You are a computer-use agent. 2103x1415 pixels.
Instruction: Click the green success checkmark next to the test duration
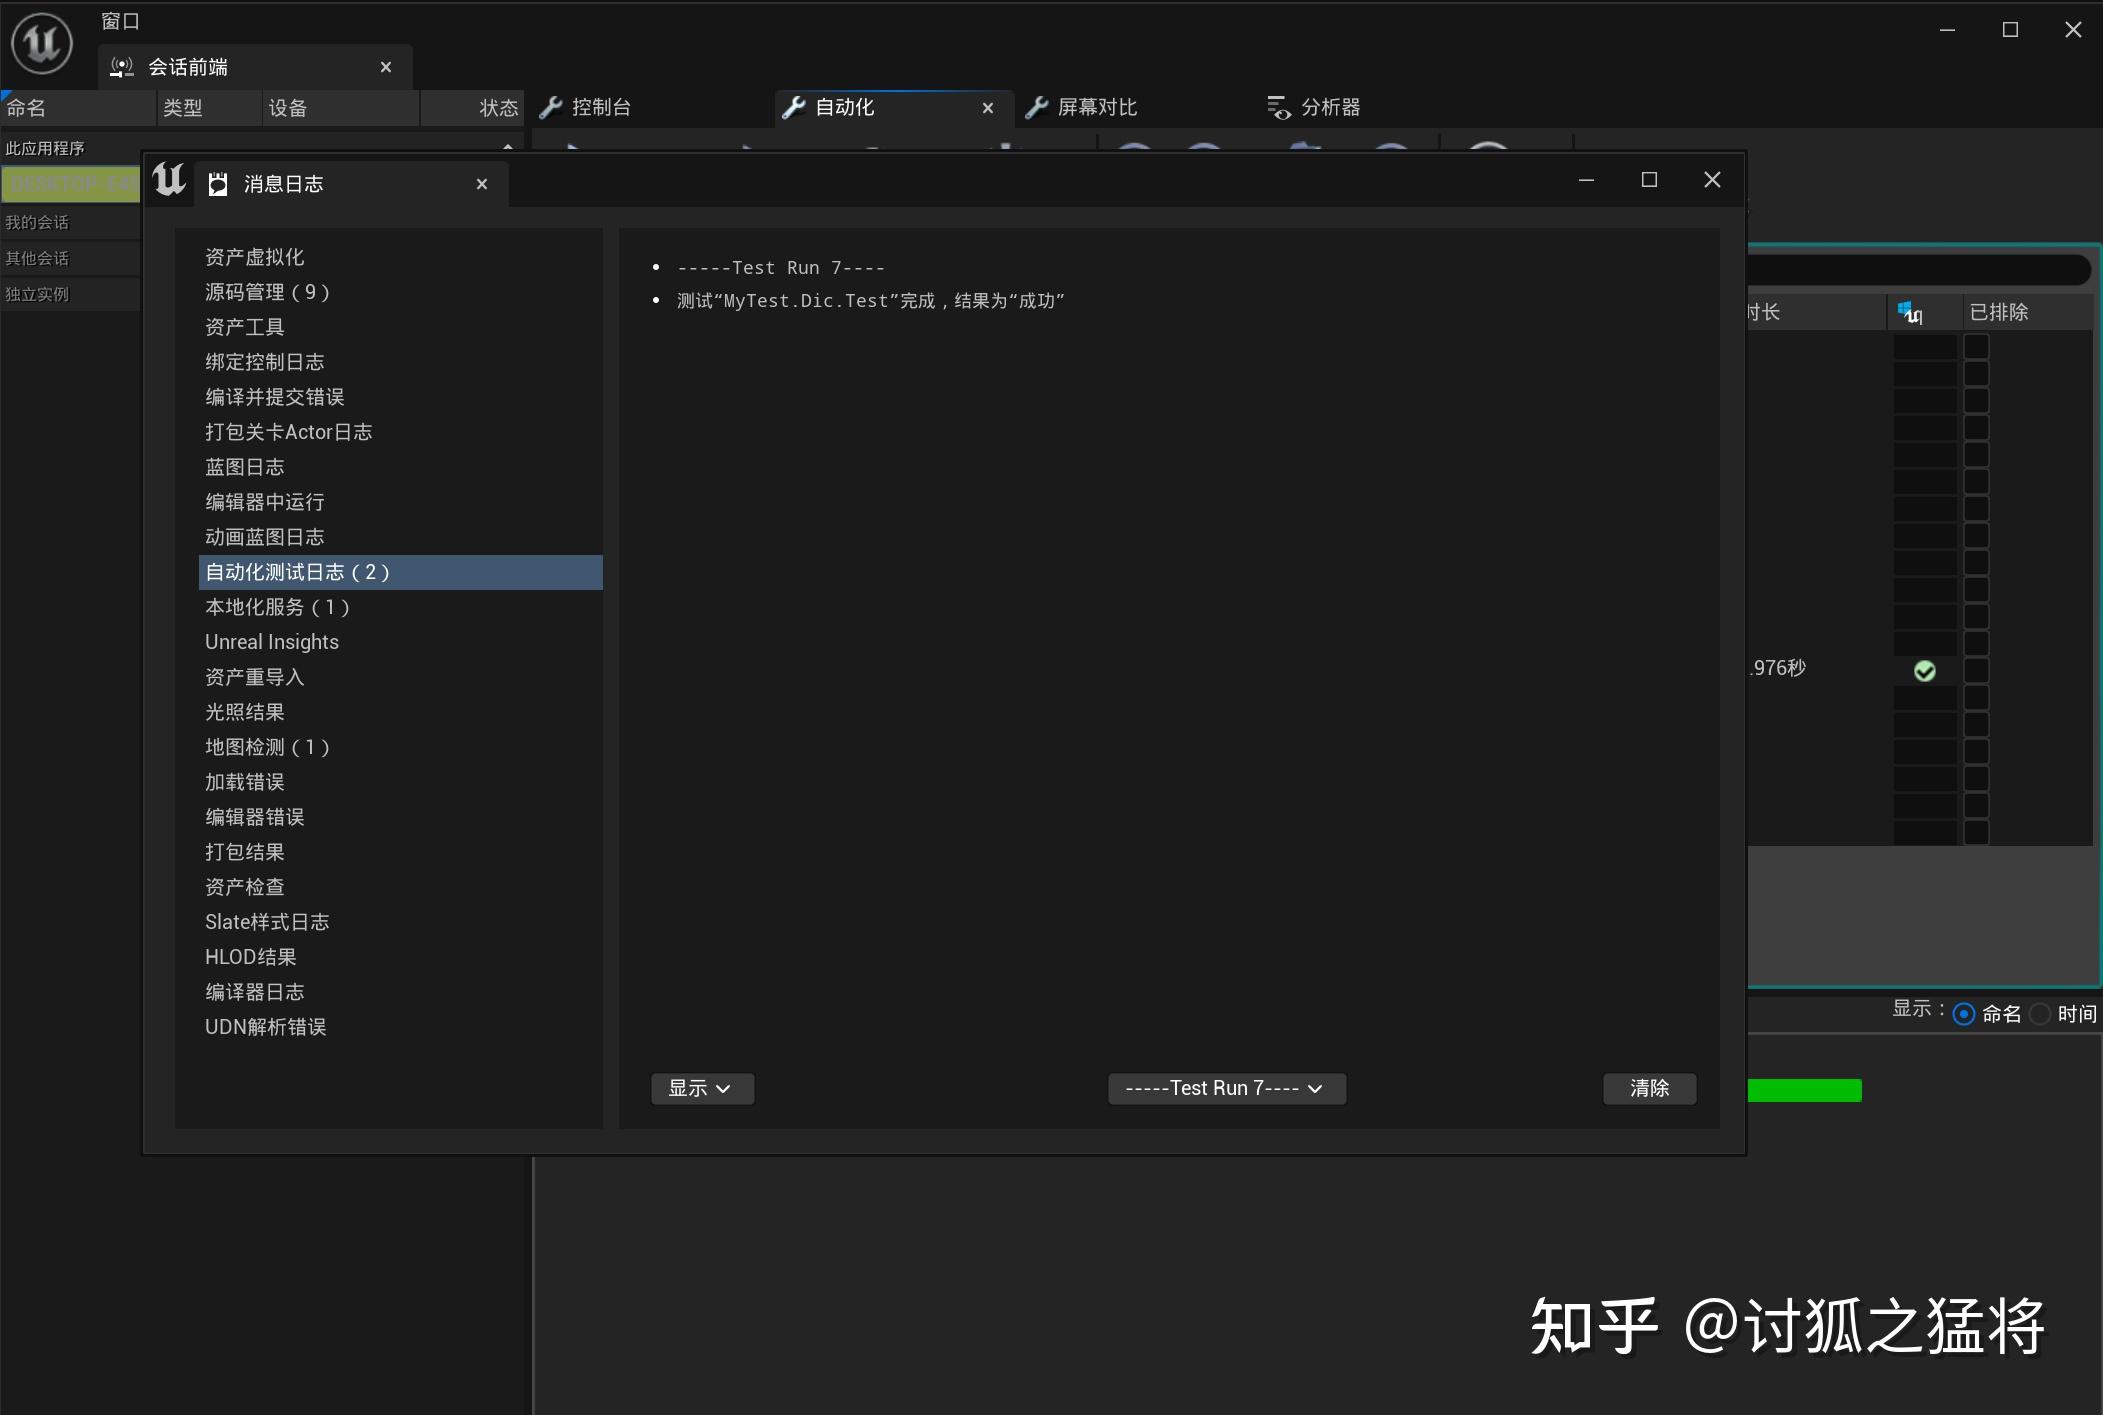[x=1925, y=670]
